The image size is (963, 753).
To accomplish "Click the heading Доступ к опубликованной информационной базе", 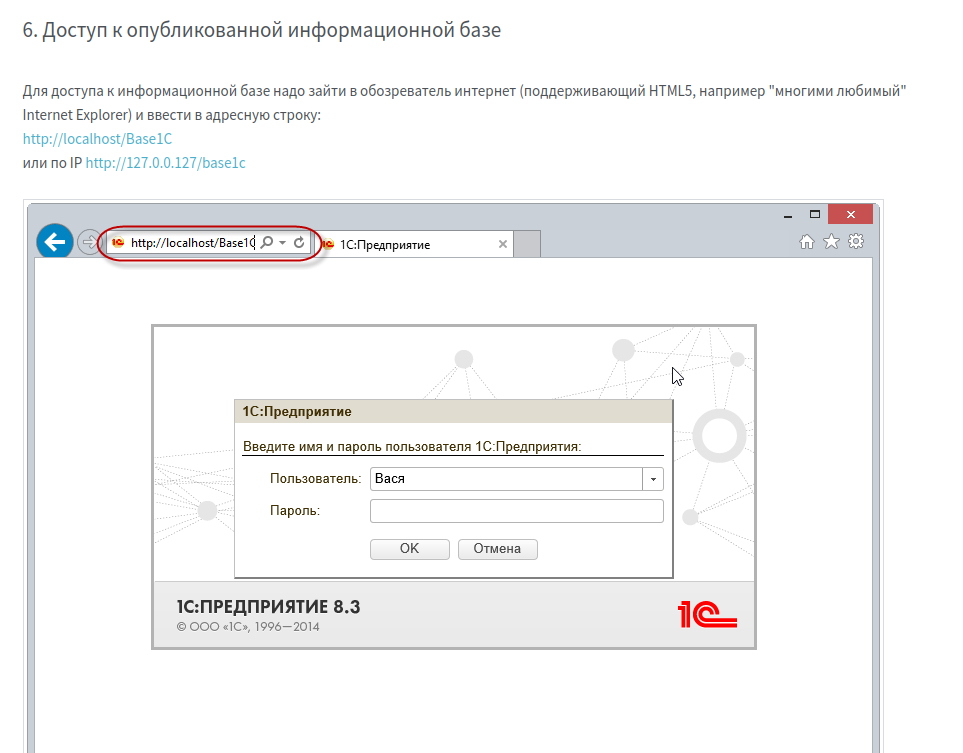I will 262,30.
